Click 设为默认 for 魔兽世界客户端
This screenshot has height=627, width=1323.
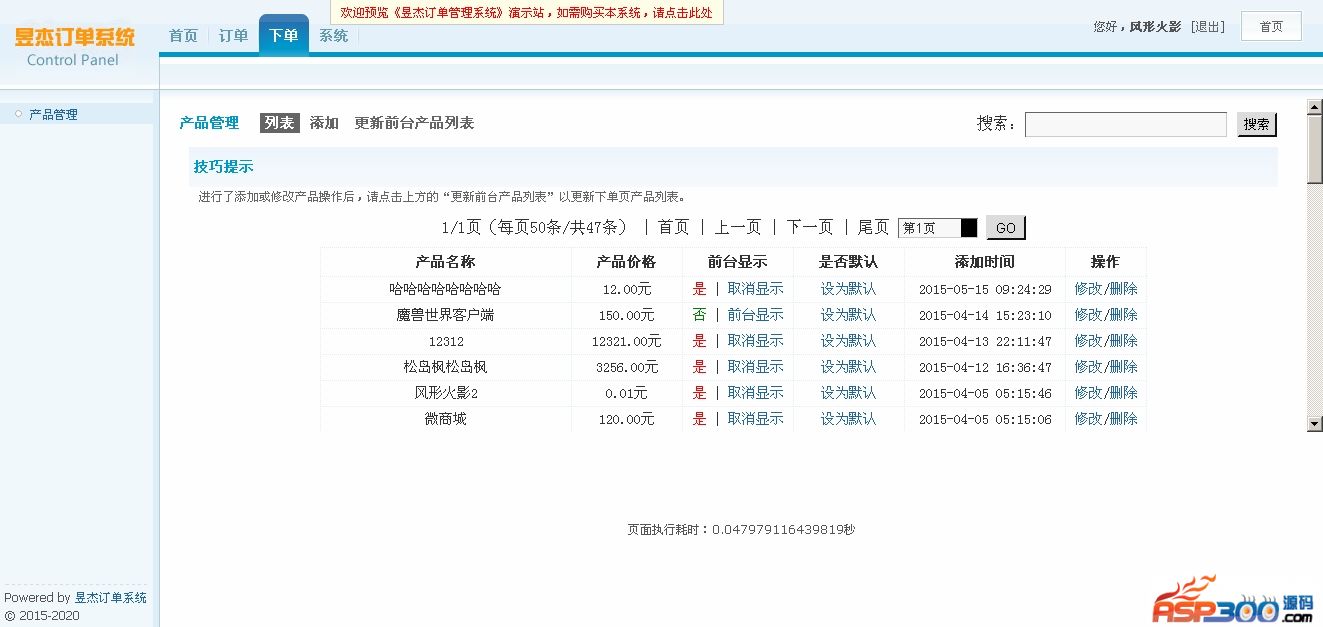point(848,315)
